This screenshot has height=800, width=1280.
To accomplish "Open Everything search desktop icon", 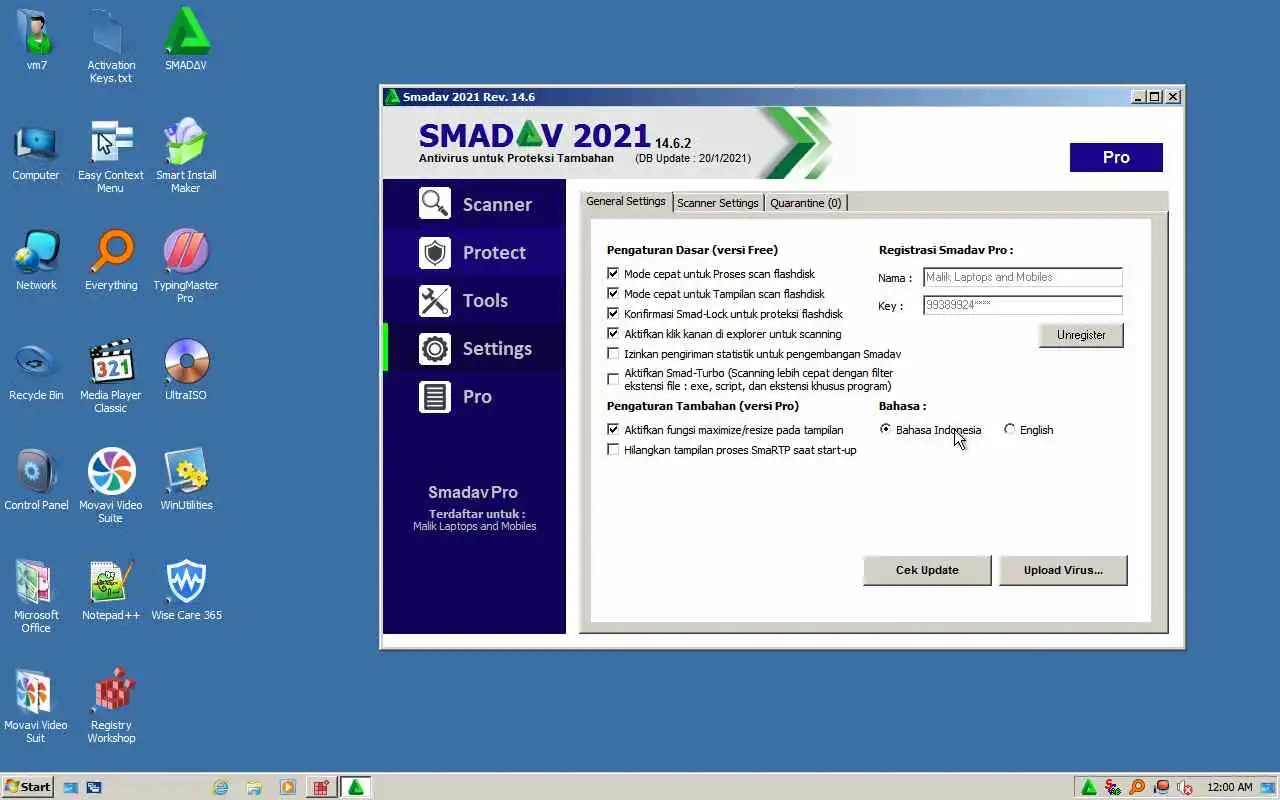I will pyautogui.click(x=111, y=262).
